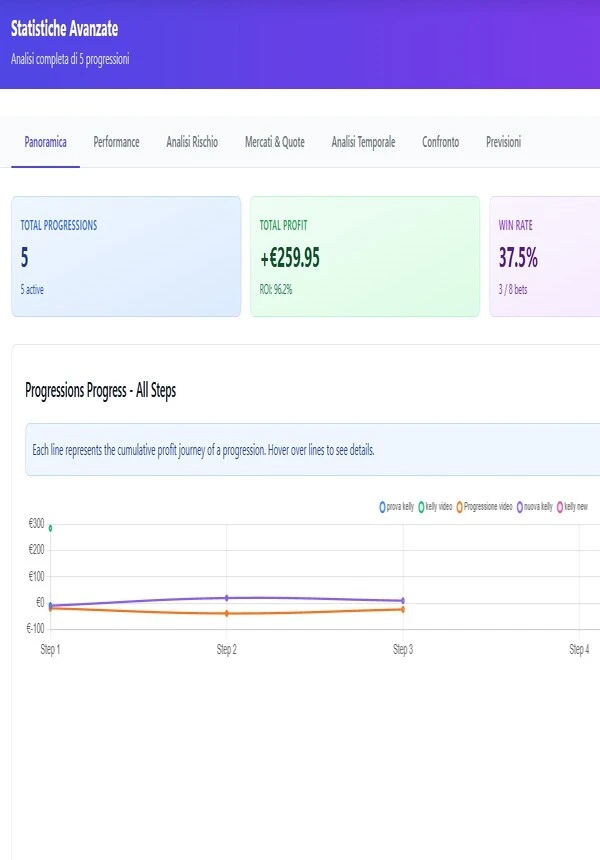The image size is (600, 860).
Task: Select the Total Profit stat card
Action: [x=364, y=256]
